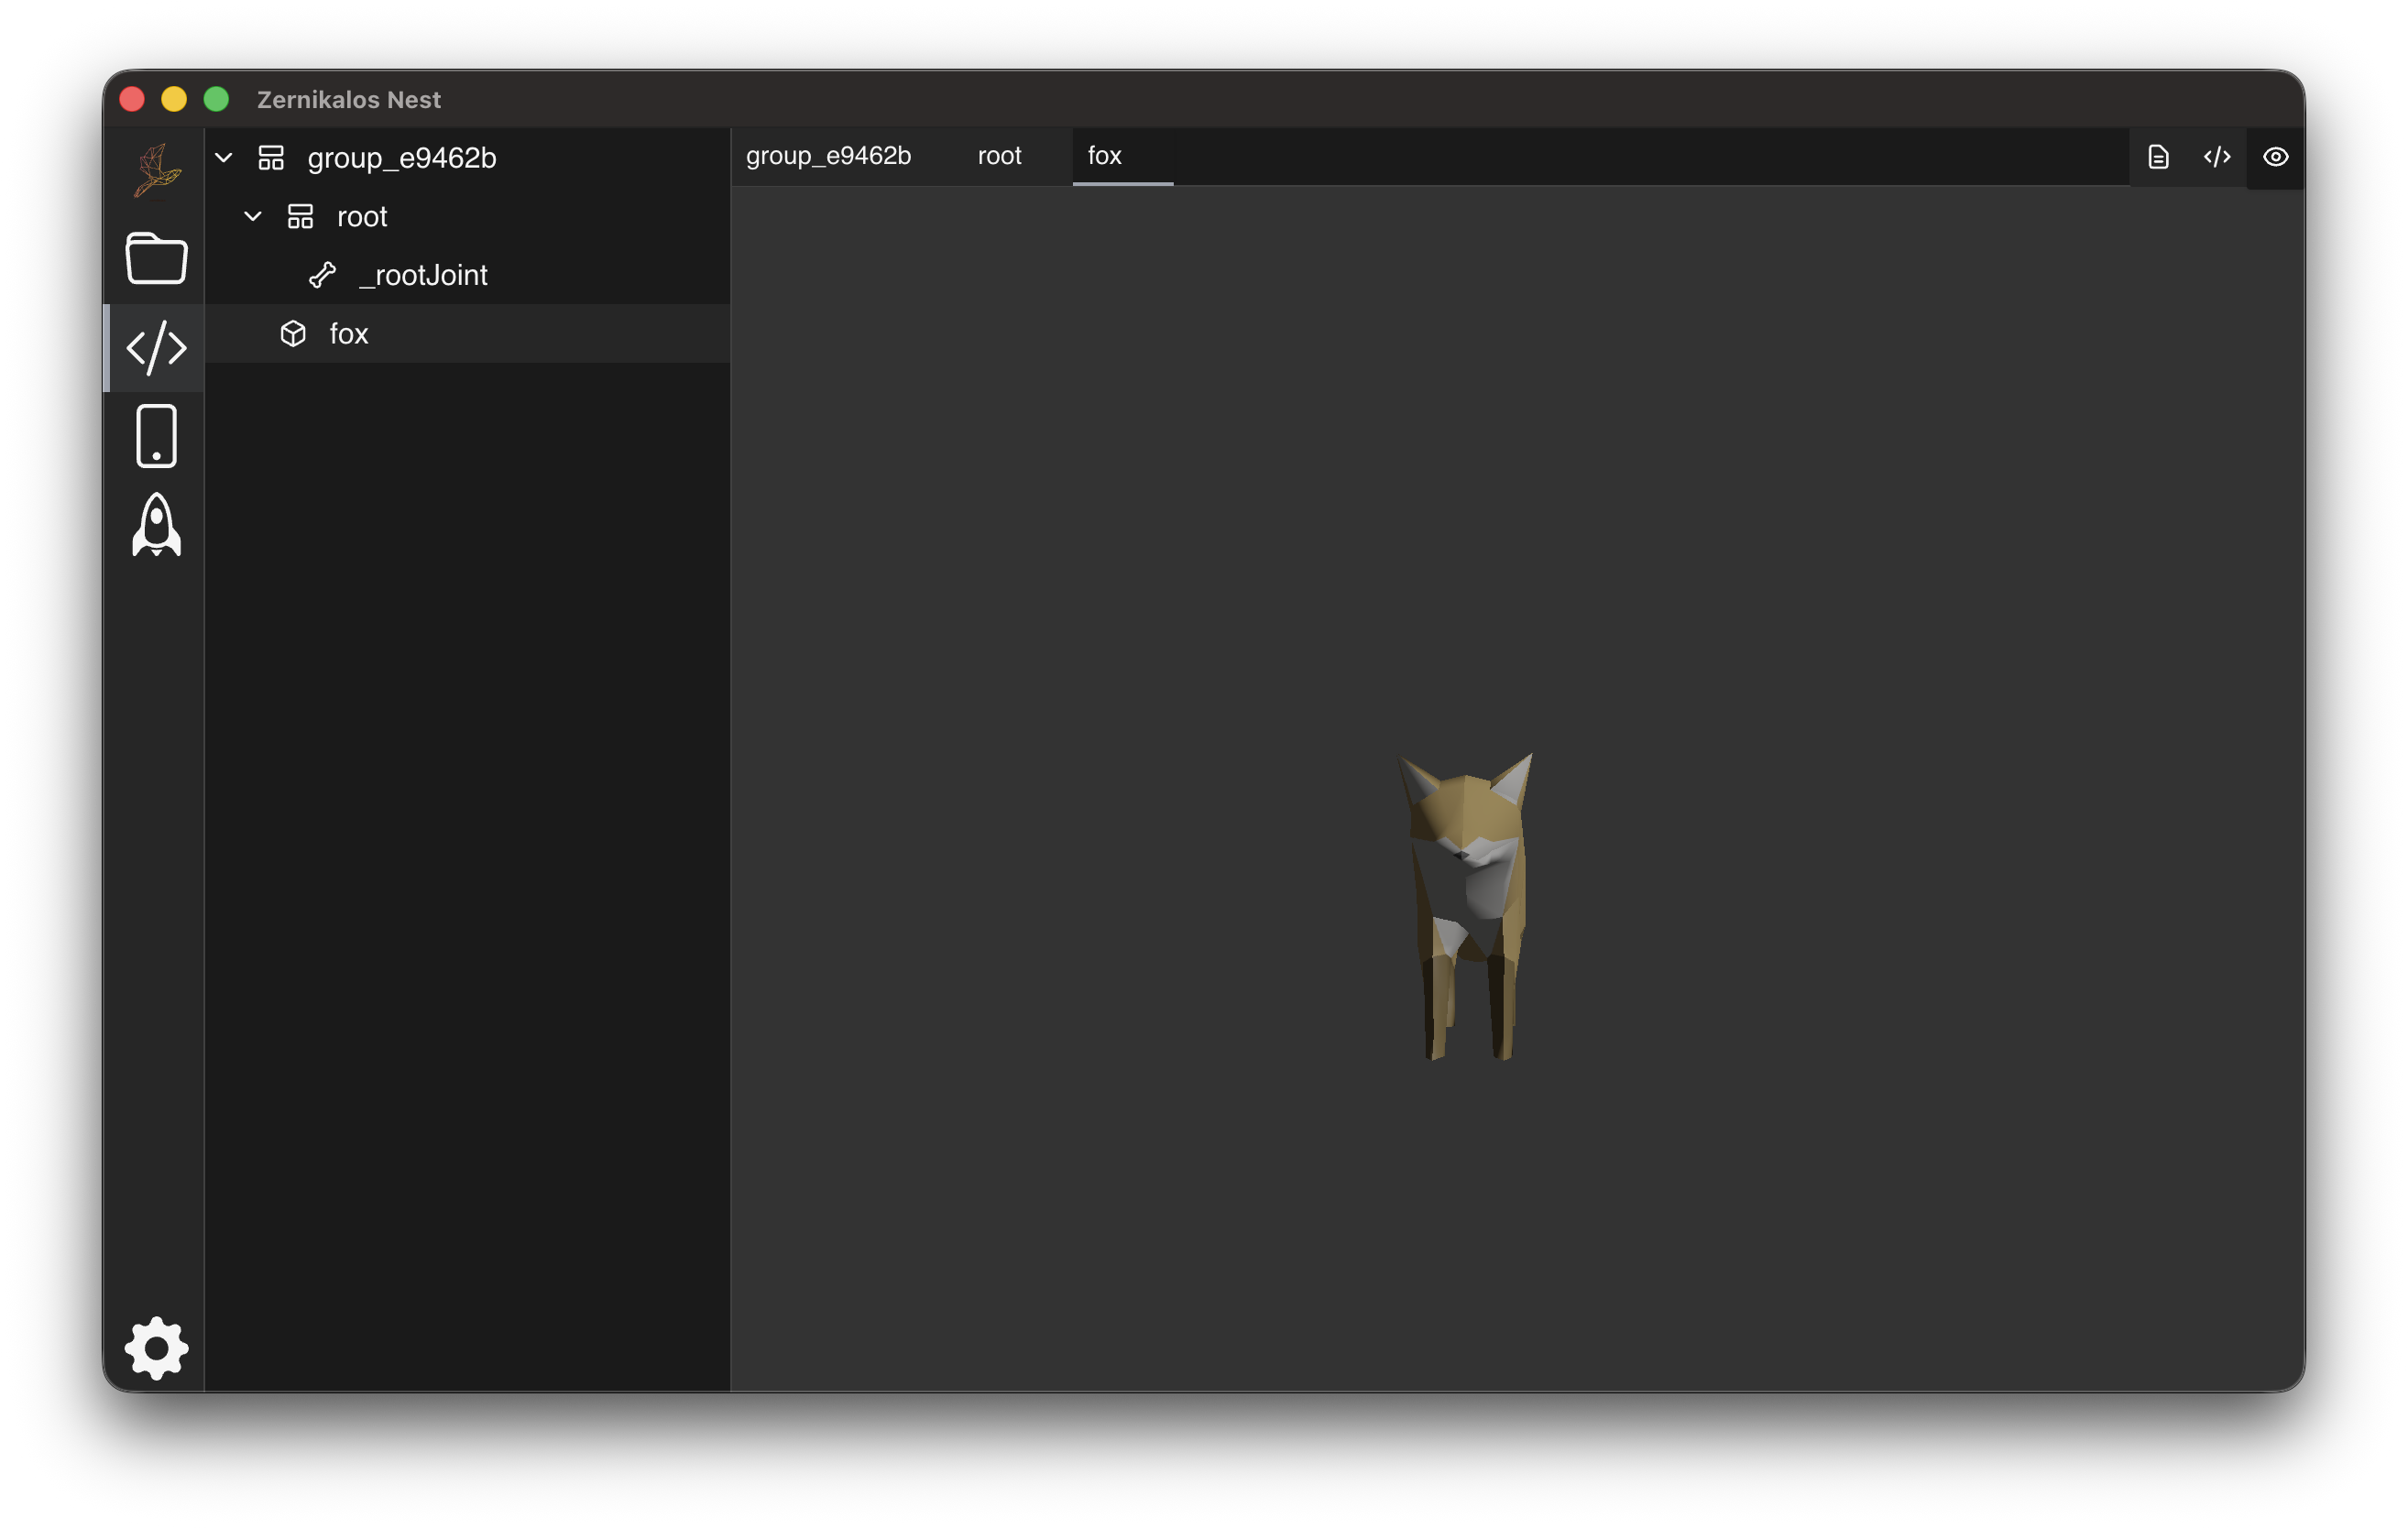Switch to document view icon
This screenshot has height=1528, width=2408.
click(2158, 157)
